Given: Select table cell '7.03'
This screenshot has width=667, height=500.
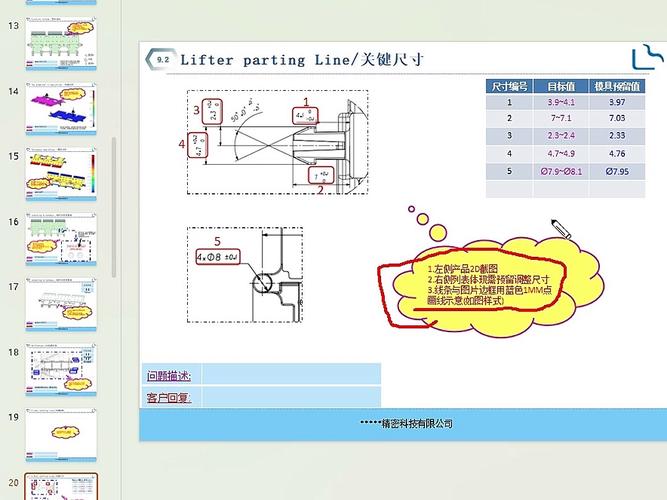Looking at the screenshot, I should click(x=617, y=118).
